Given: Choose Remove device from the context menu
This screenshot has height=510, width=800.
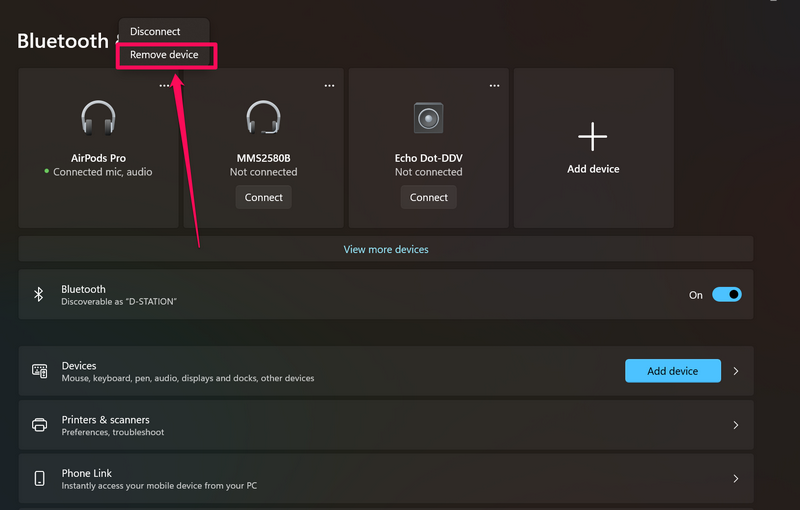Looking at the screenshot, I should point(165,55).
